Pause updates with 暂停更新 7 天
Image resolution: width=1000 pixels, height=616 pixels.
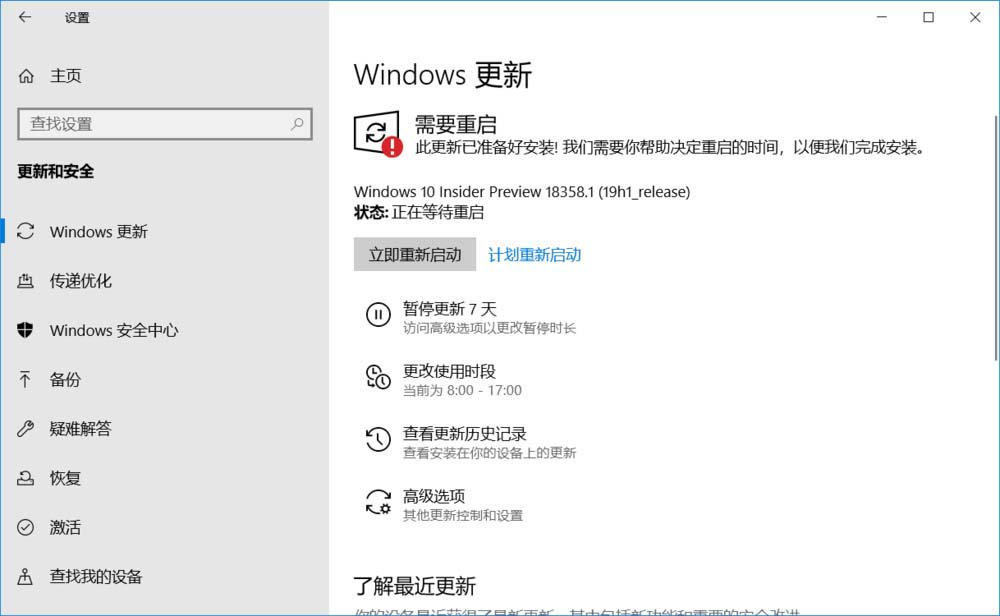450,309
